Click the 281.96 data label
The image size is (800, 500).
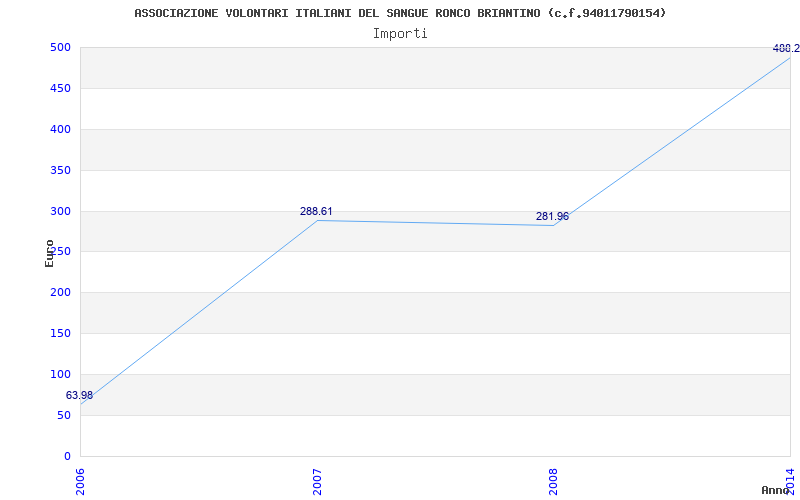pos(552,216)
